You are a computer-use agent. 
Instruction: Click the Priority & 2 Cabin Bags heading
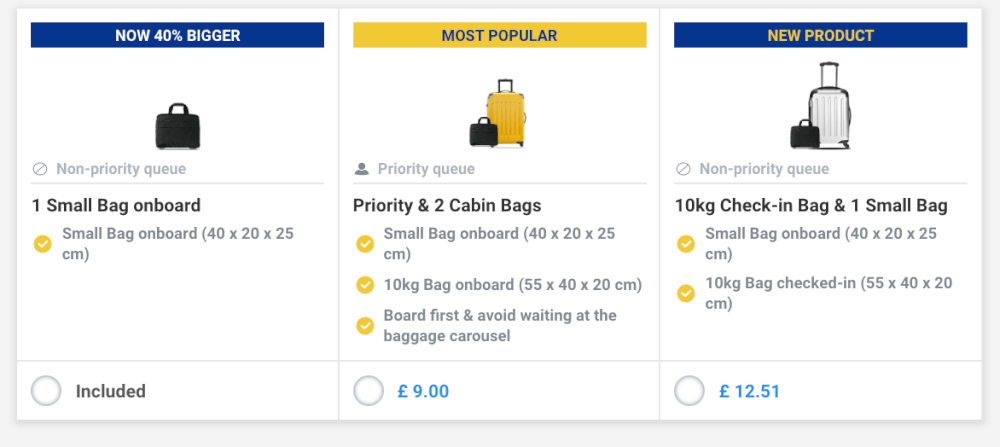tap(447, 205)
